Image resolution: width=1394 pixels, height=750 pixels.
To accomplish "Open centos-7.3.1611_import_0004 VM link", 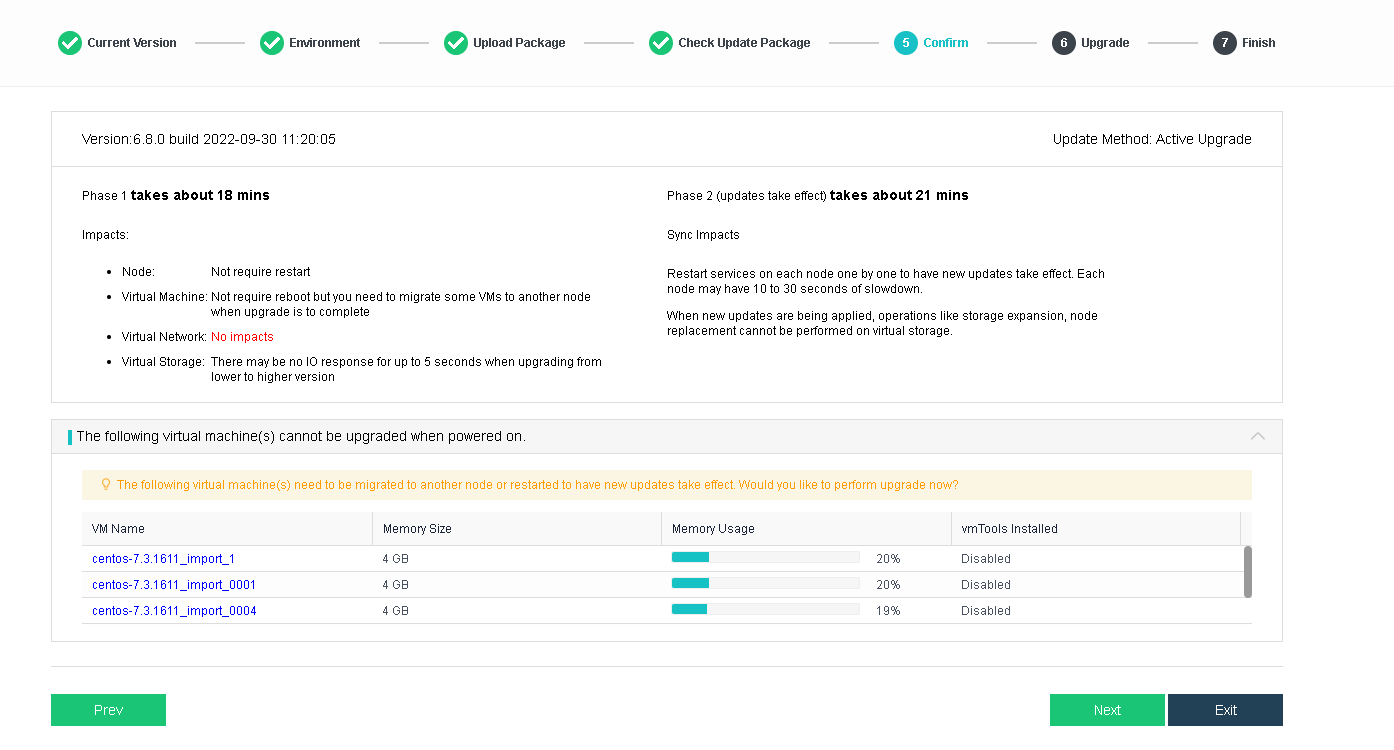I will [x=174, y=611].
